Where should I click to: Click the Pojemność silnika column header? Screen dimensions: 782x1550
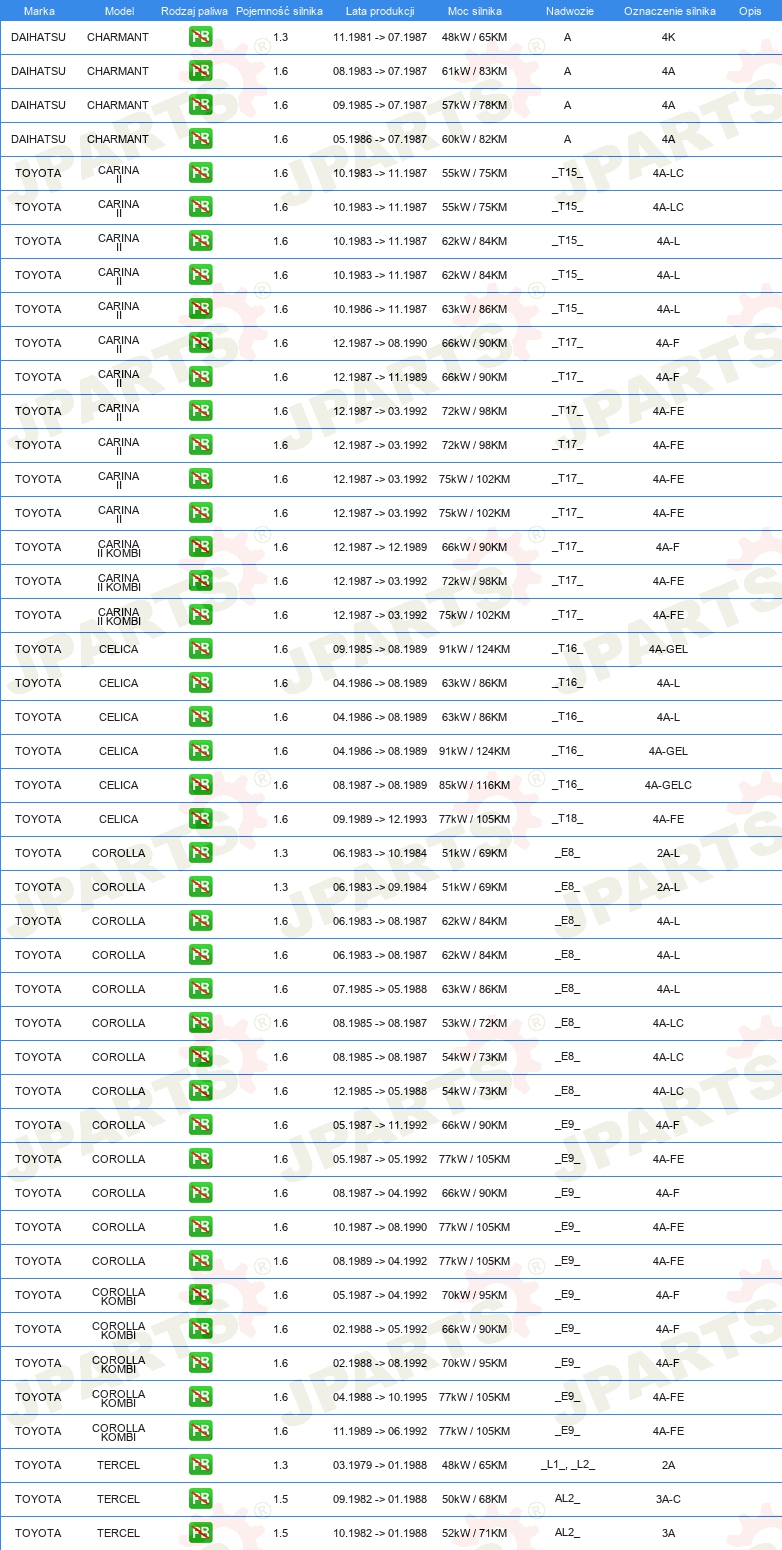[x=279, y=11]
